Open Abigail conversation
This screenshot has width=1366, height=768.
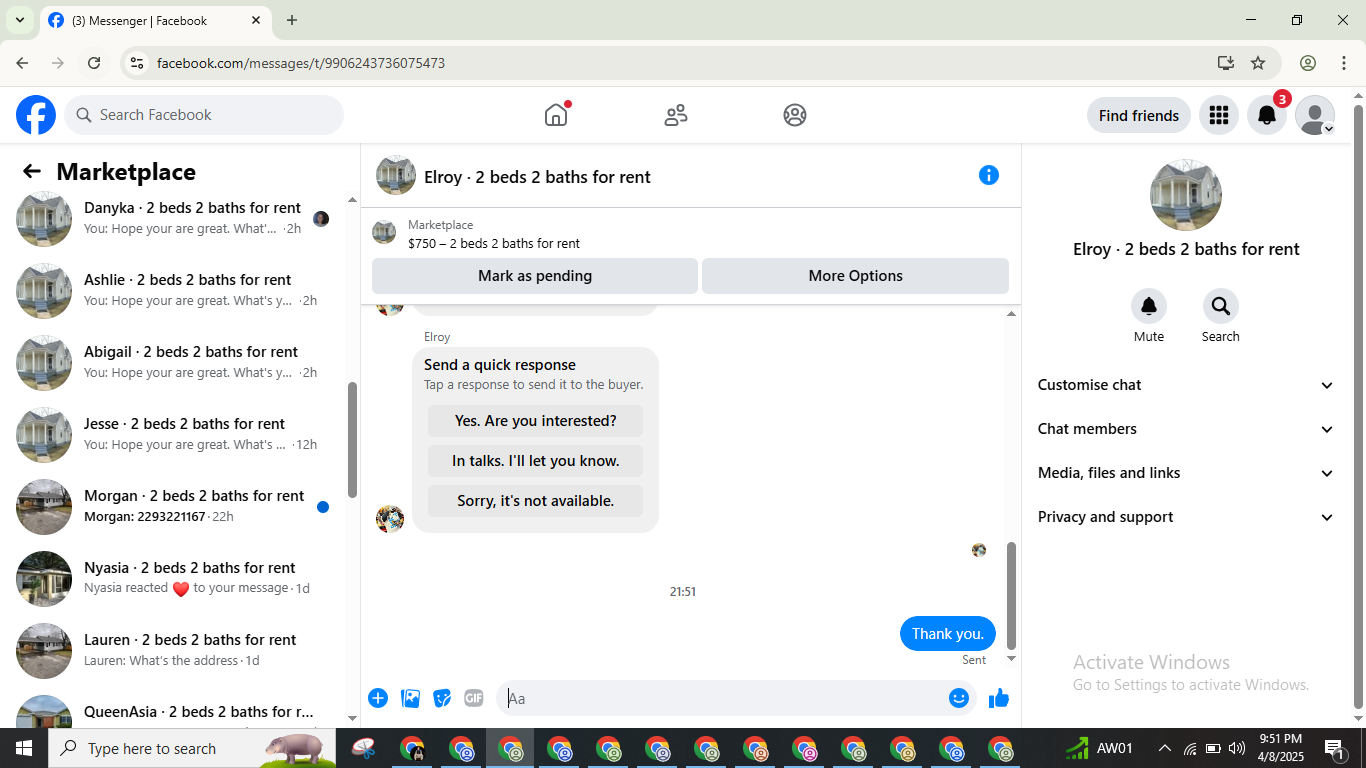(177, 362)
